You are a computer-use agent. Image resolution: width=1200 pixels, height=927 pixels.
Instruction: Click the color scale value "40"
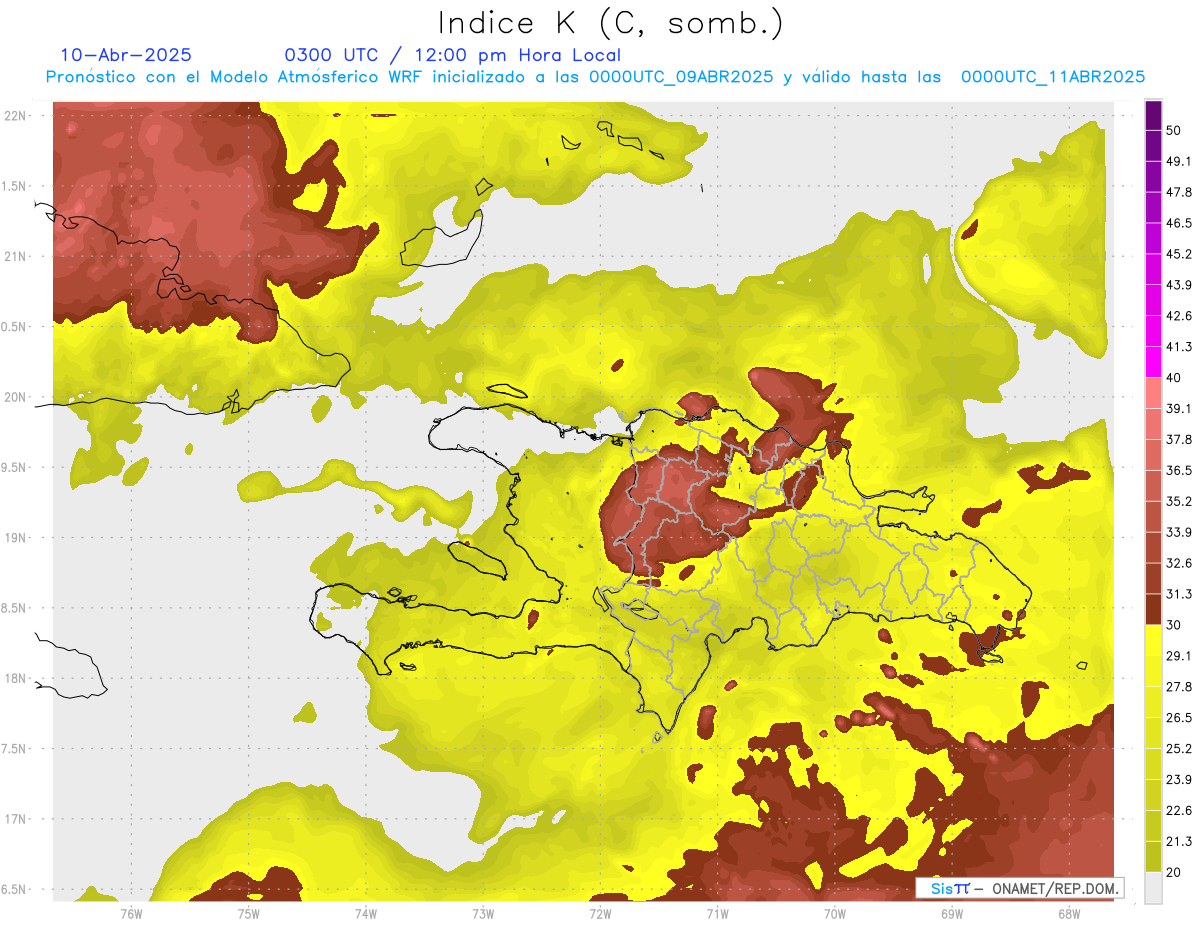[x=1174, y=378]
